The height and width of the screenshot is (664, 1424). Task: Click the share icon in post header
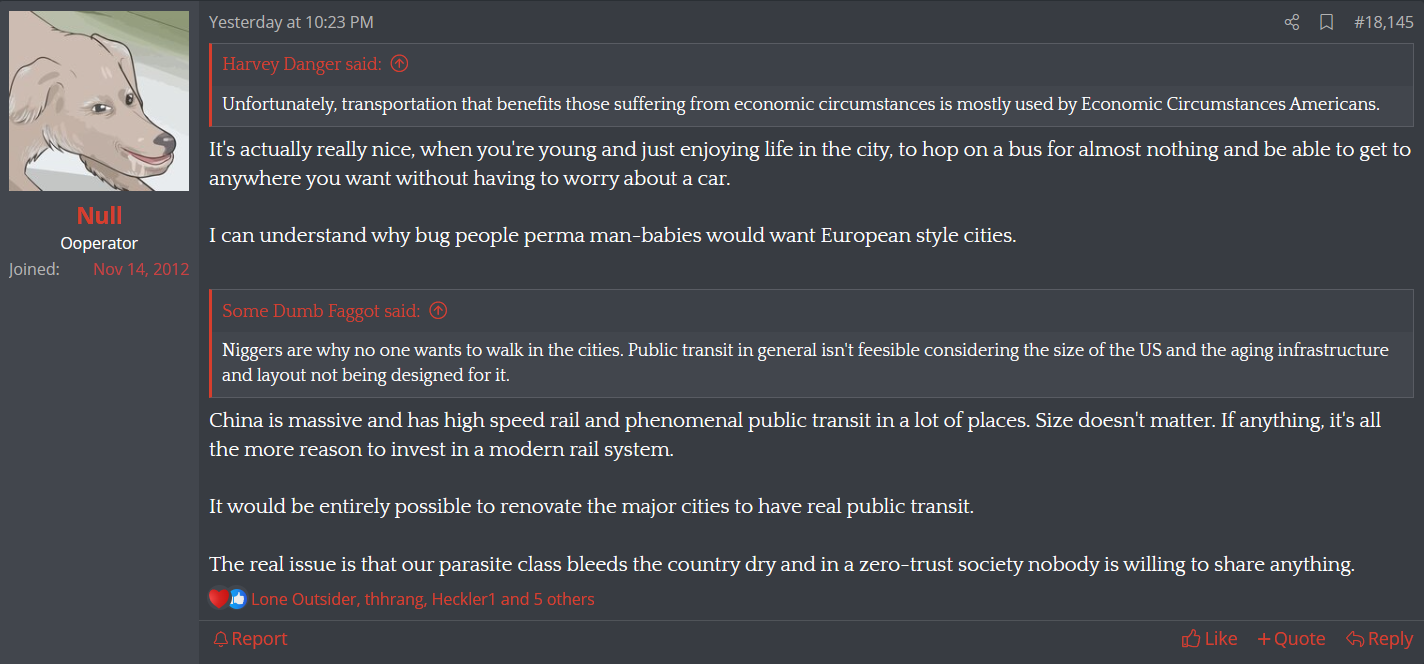[1292, 22]
